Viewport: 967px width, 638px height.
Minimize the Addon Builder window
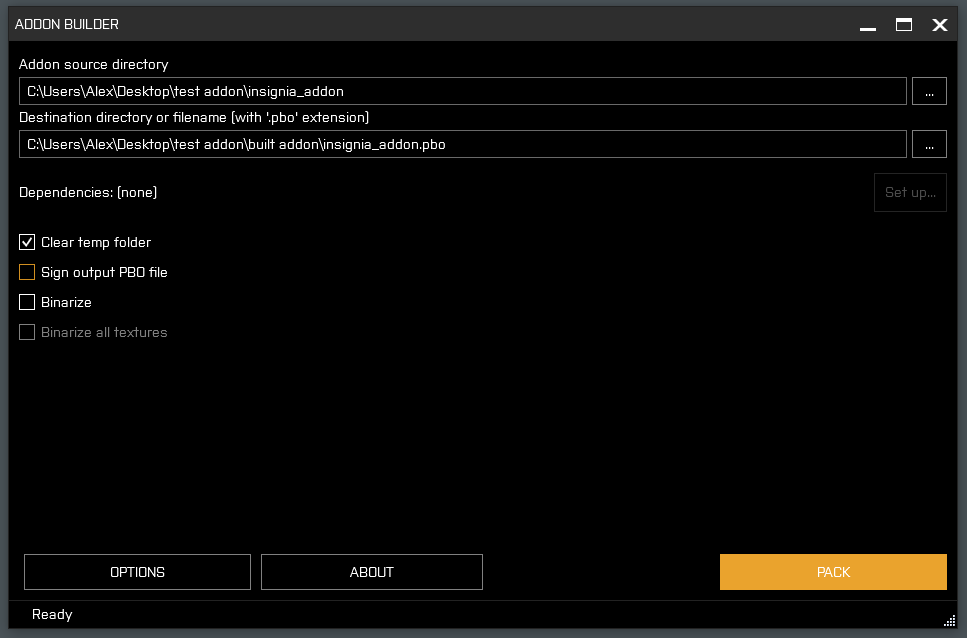869,25
